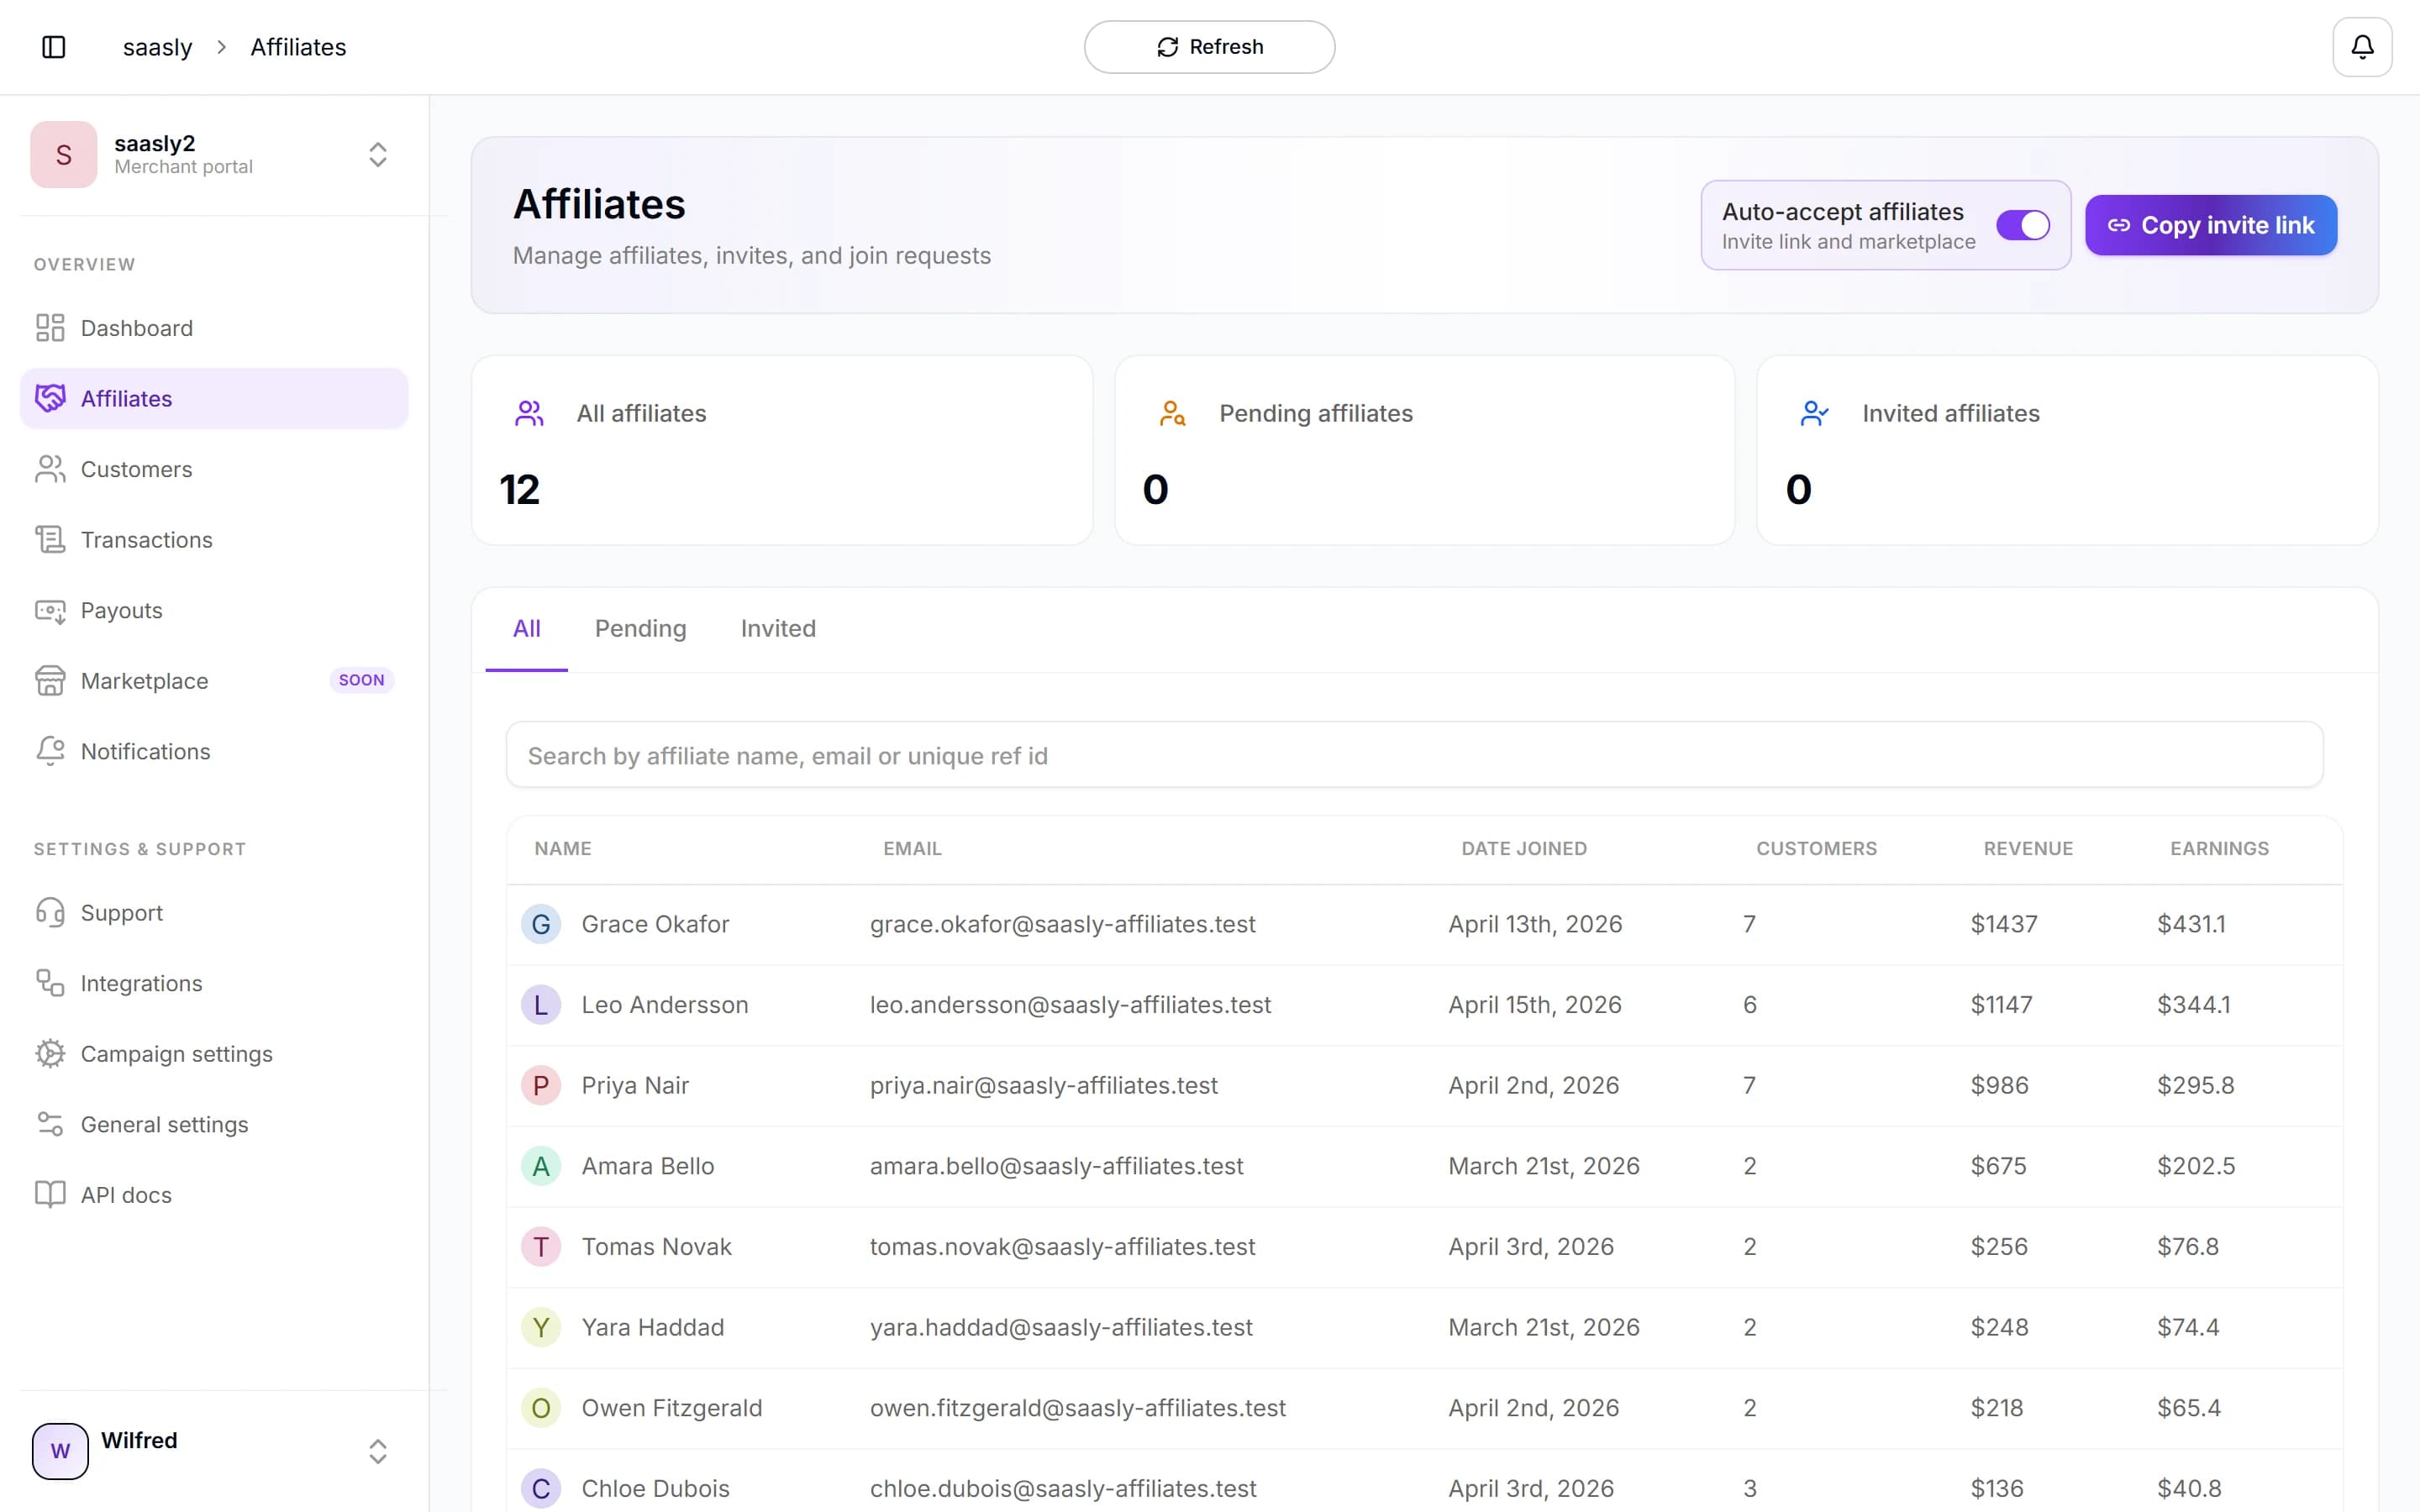Viewport: 2420px width, 1512px height.
Task: Click Owen Fitzgerald's O avatar
Action: tap(541, 1408)
